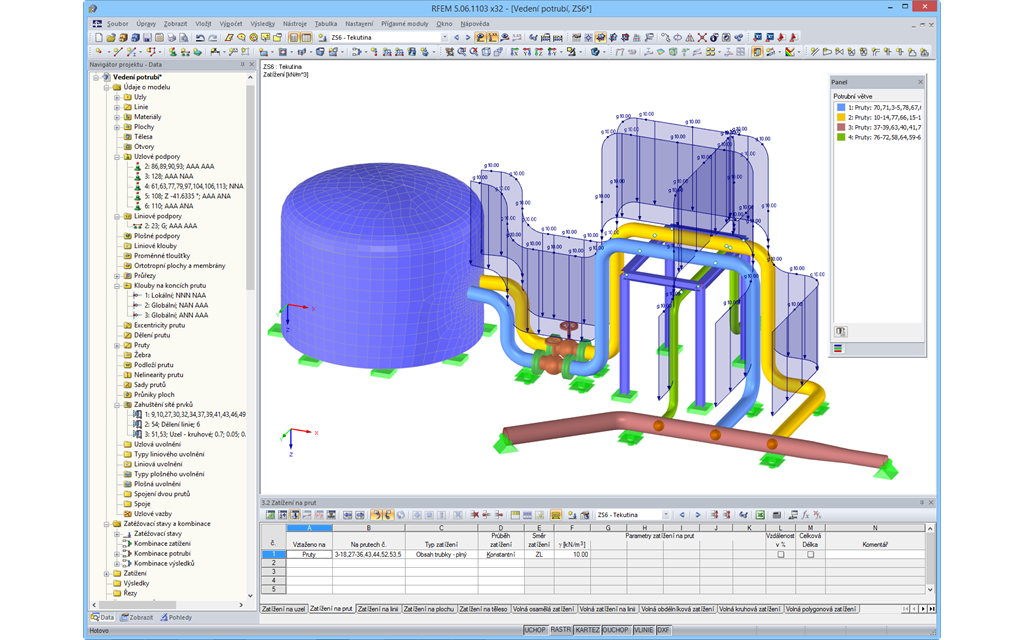This screenshot has height=640, width=1024.
Task: Toggle the highlighted navigator panel display button
Action: coord(295,37)
